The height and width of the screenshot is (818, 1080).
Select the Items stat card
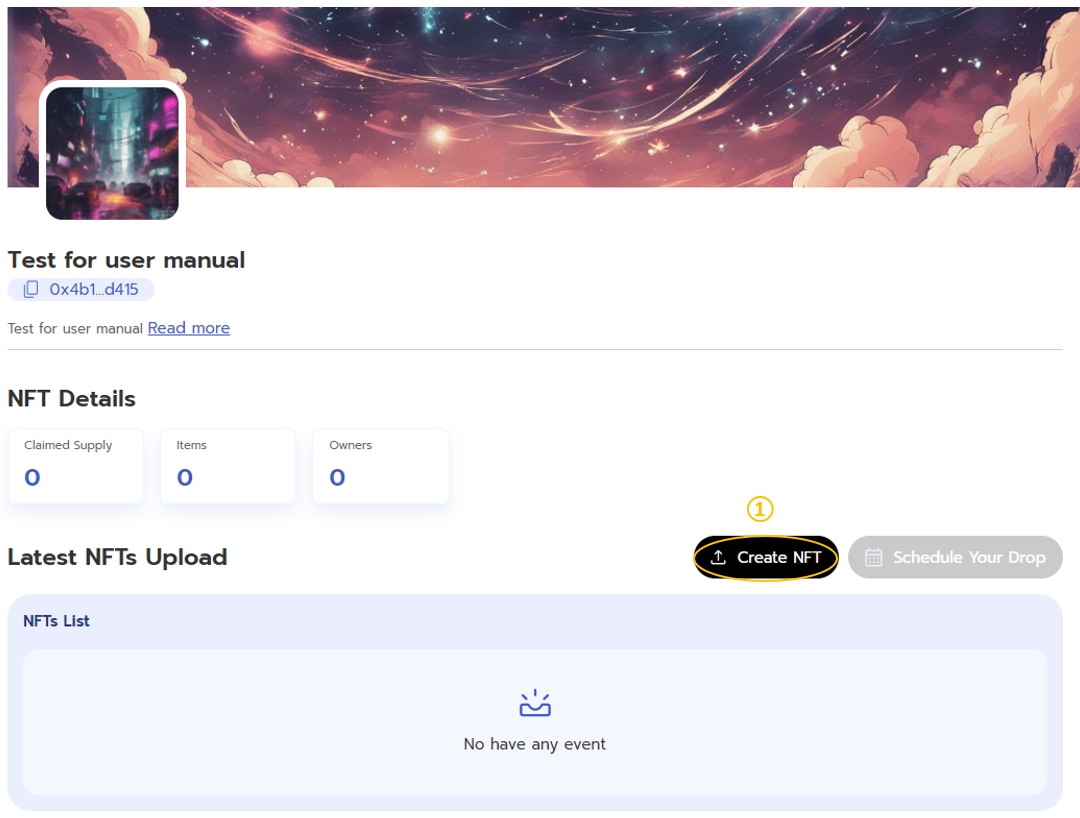pos(228,466)
